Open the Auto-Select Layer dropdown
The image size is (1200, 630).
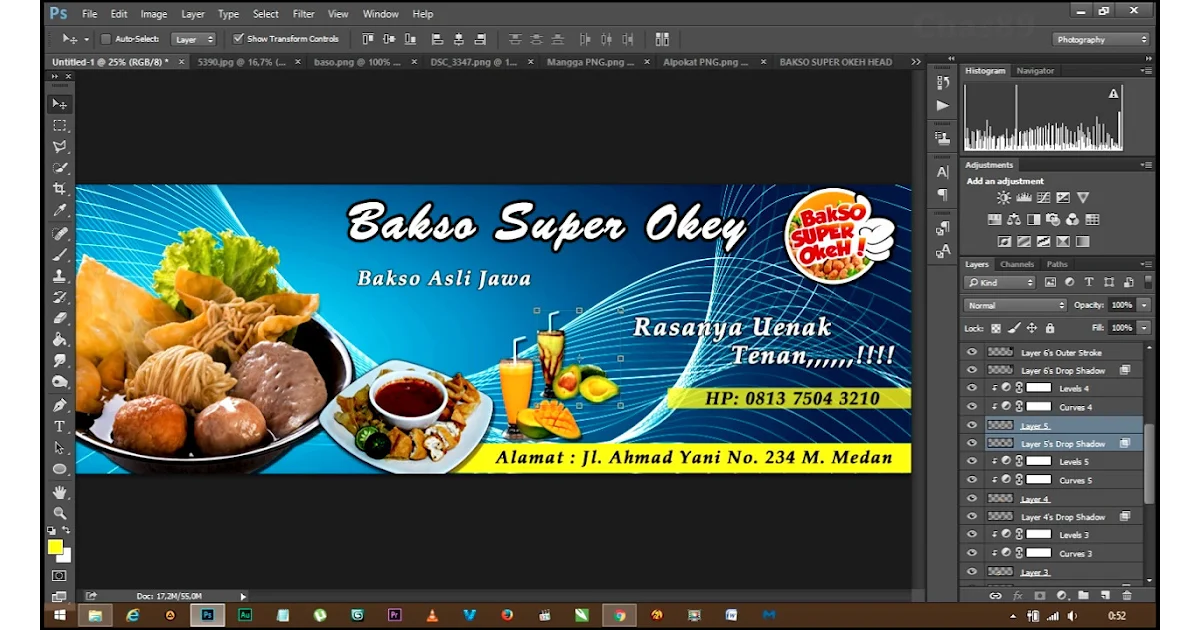pos(194,39)
